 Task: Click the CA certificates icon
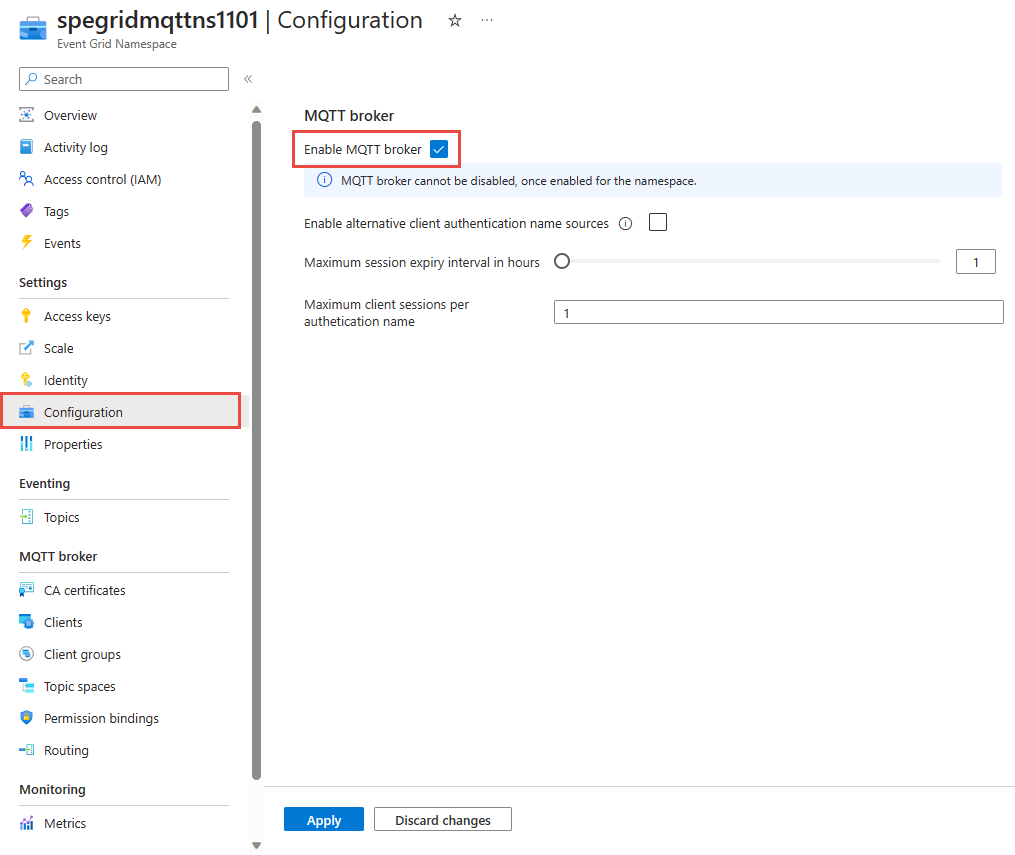(x=27, y=590)
